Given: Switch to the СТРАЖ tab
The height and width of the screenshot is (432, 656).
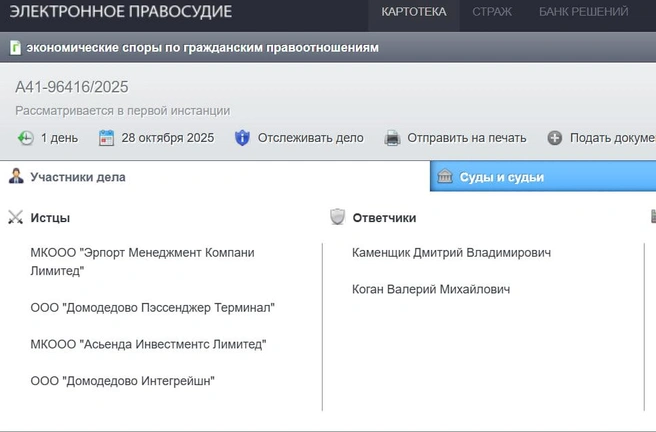Looking at the screenshot, I should 492,12.
